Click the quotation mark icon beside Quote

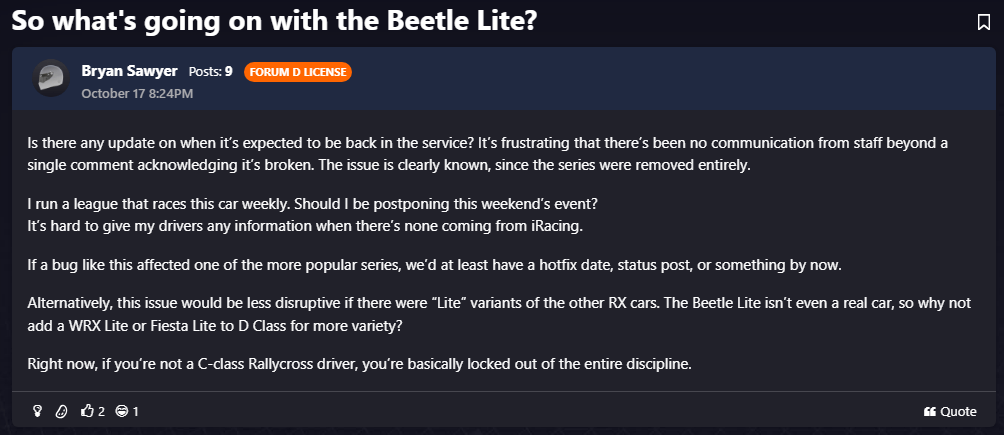(930, 411)
